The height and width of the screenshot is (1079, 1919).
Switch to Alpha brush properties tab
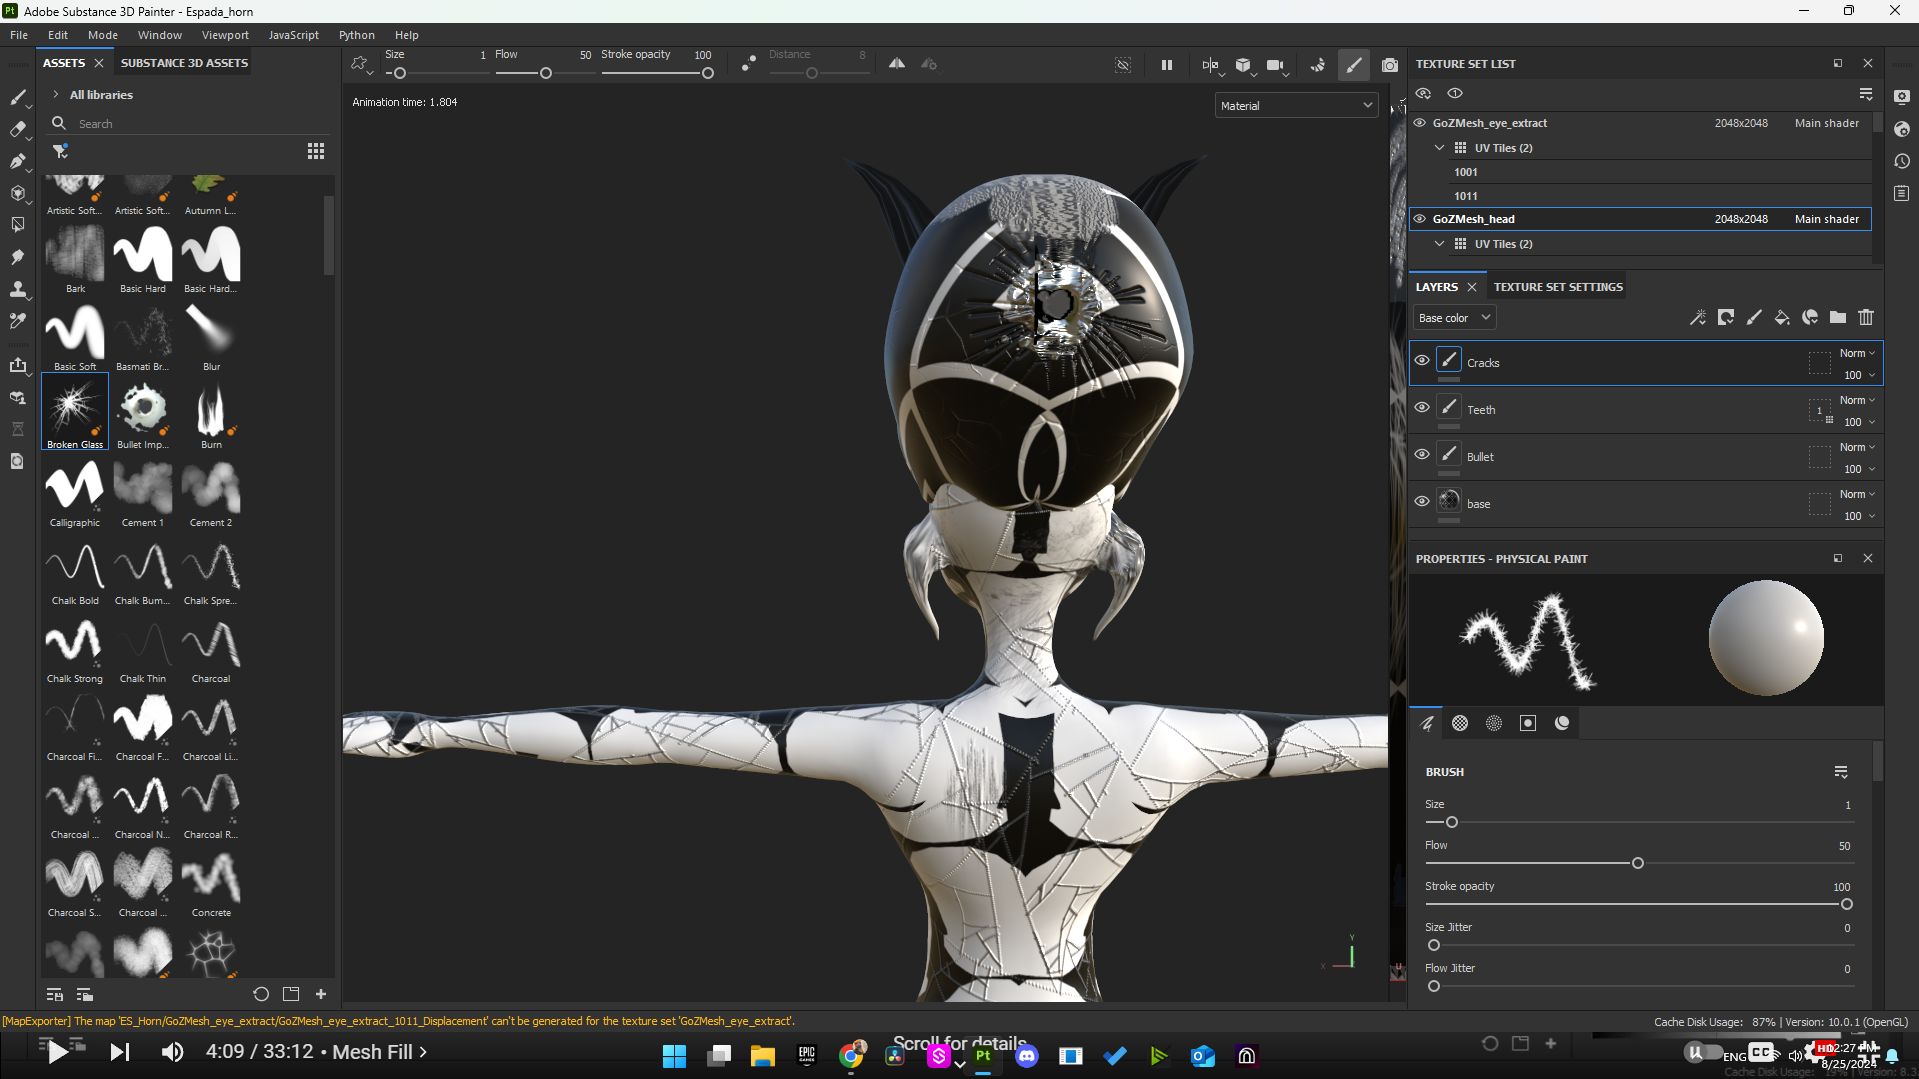point(1460,723)
